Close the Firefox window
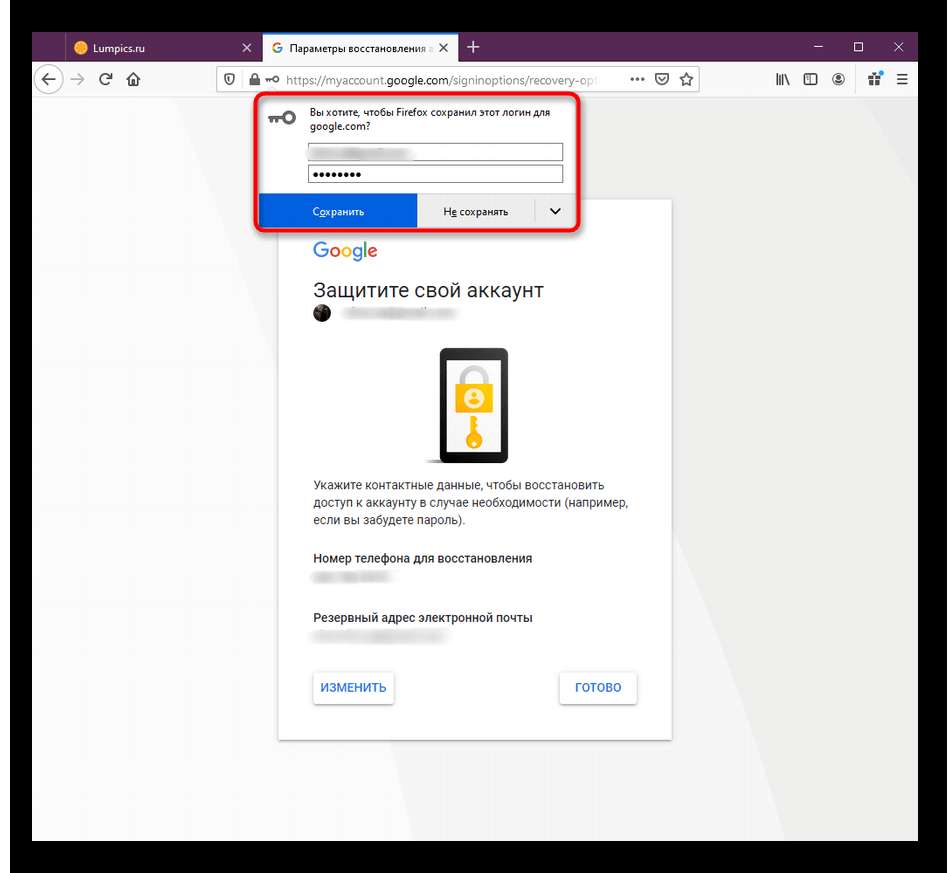950x873 pixels. click(x=899, y=47)
